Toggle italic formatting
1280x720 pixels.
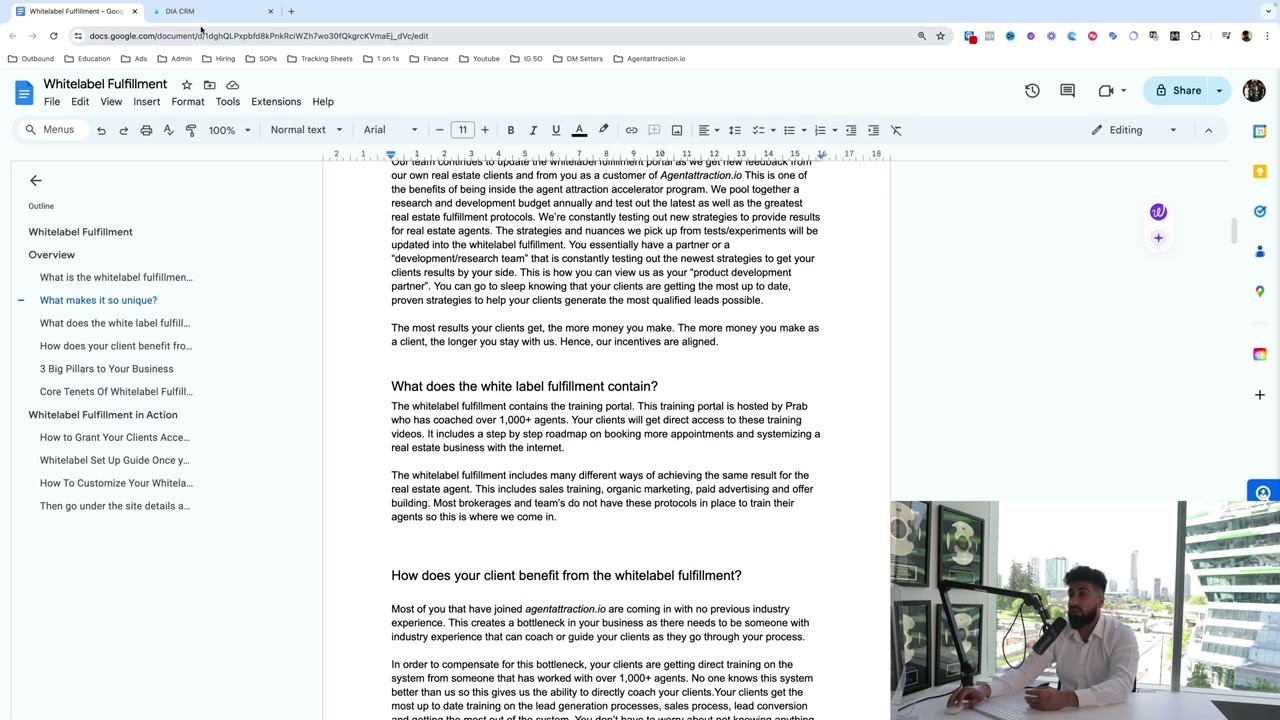click(x=533, y=130)
